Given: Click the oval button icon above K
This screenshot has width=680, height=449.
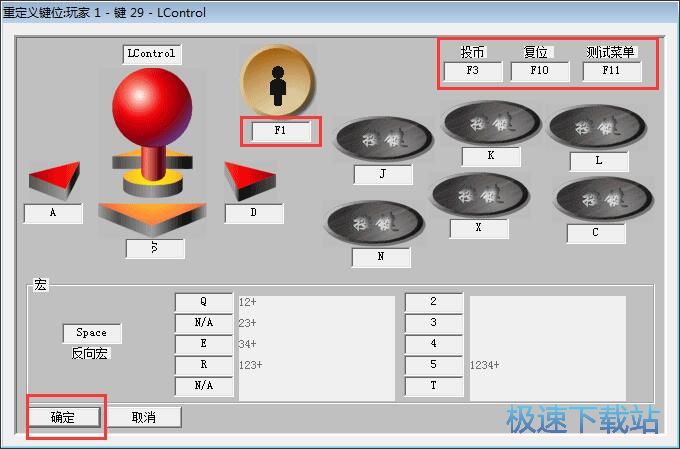Looking at the screenshot, I should (x=491, y=123).
